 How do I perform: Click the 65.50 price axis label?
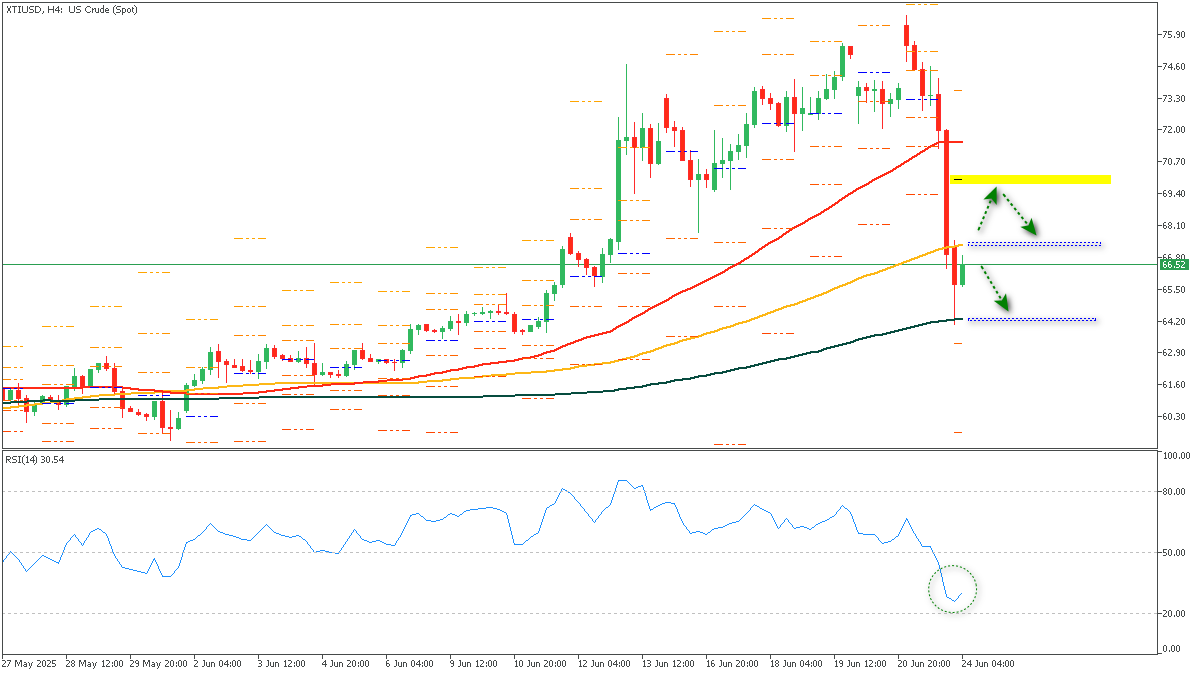(x=1173, y=290)
